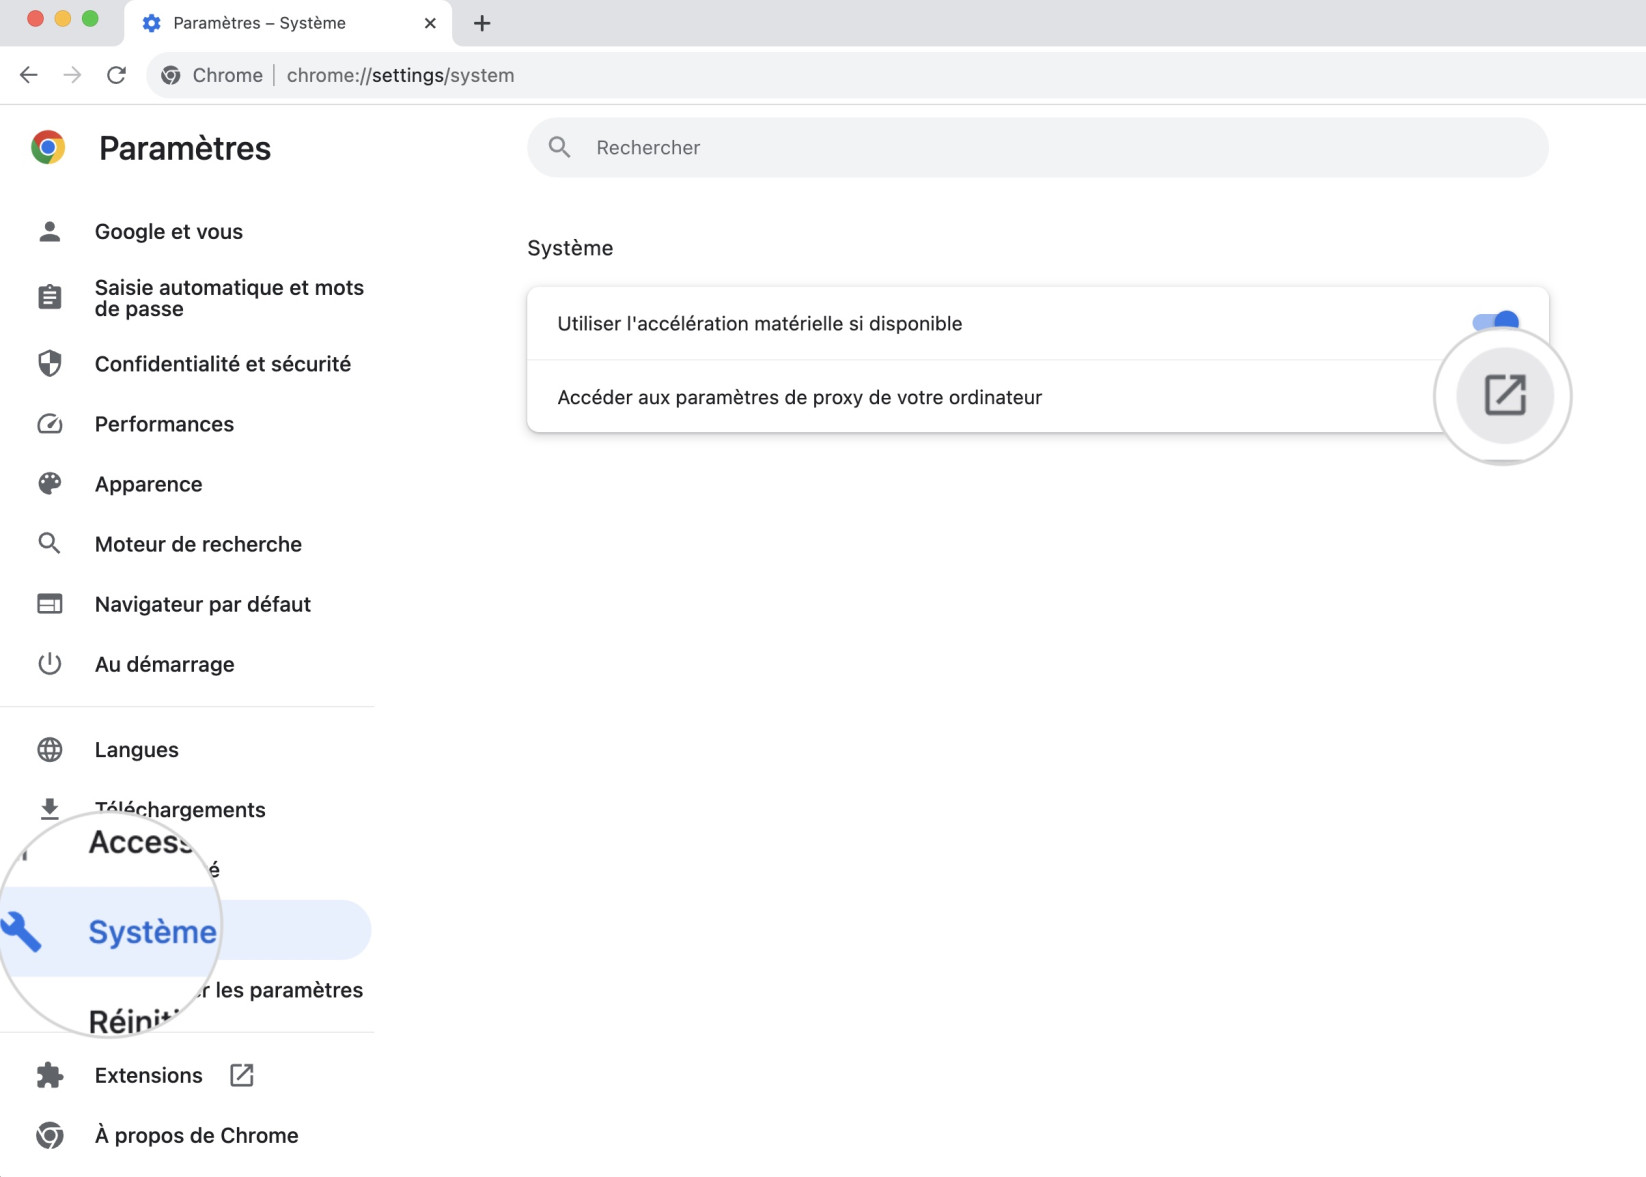Open Extensions page
This screenshot has width=1646, height=1177.
click(148, 1076)
